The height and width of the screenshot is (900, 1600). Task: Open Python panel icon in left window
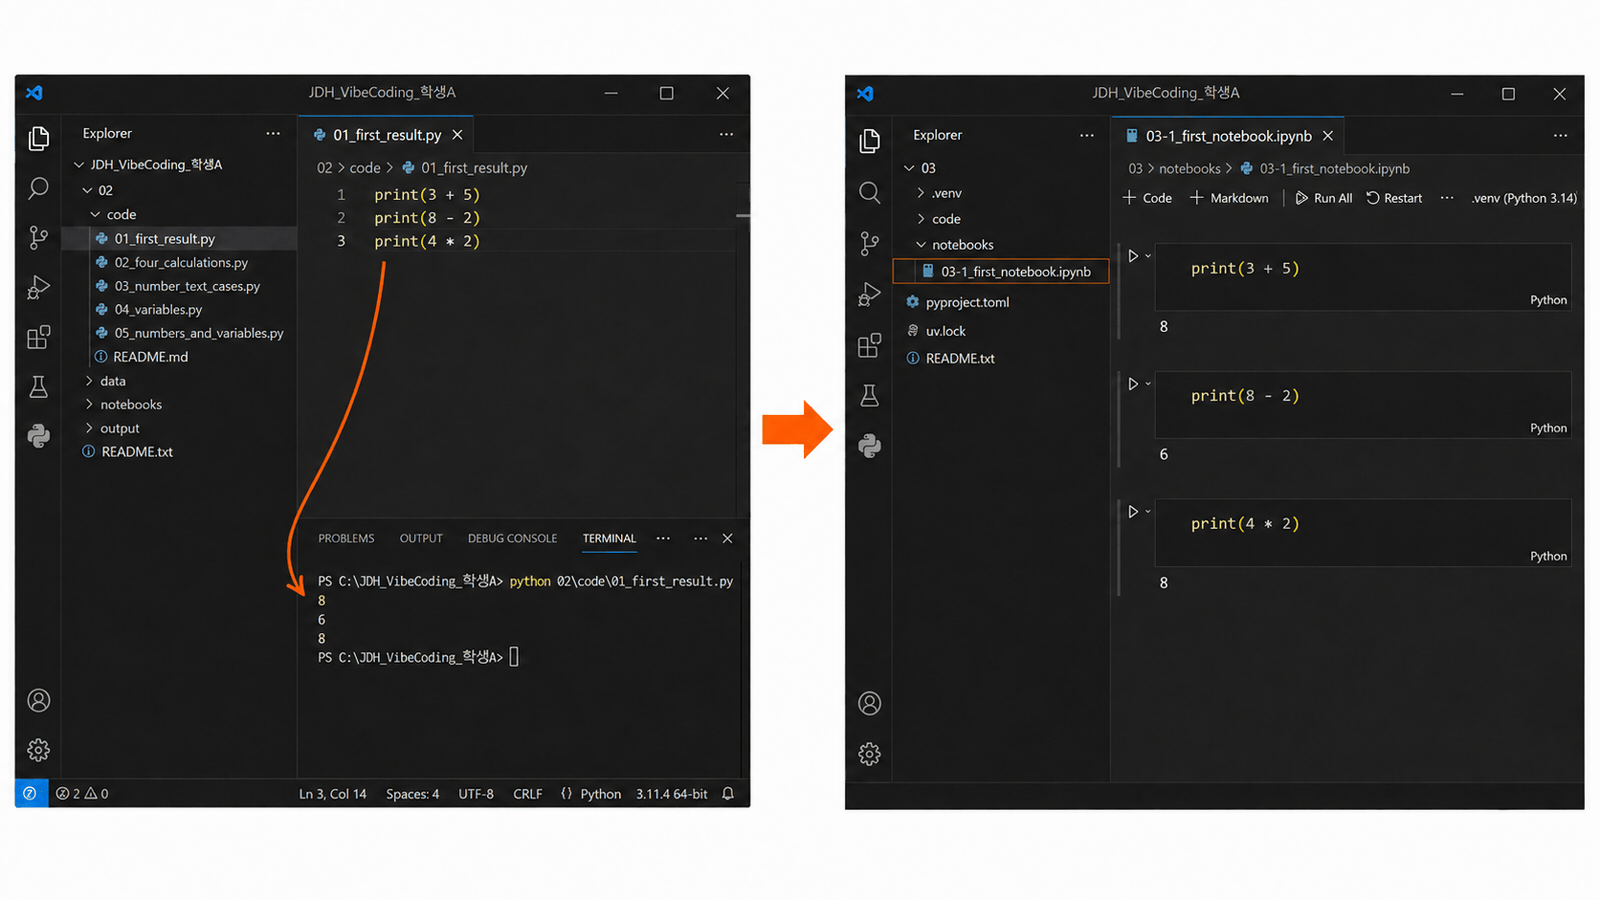[x=38, y=435]
